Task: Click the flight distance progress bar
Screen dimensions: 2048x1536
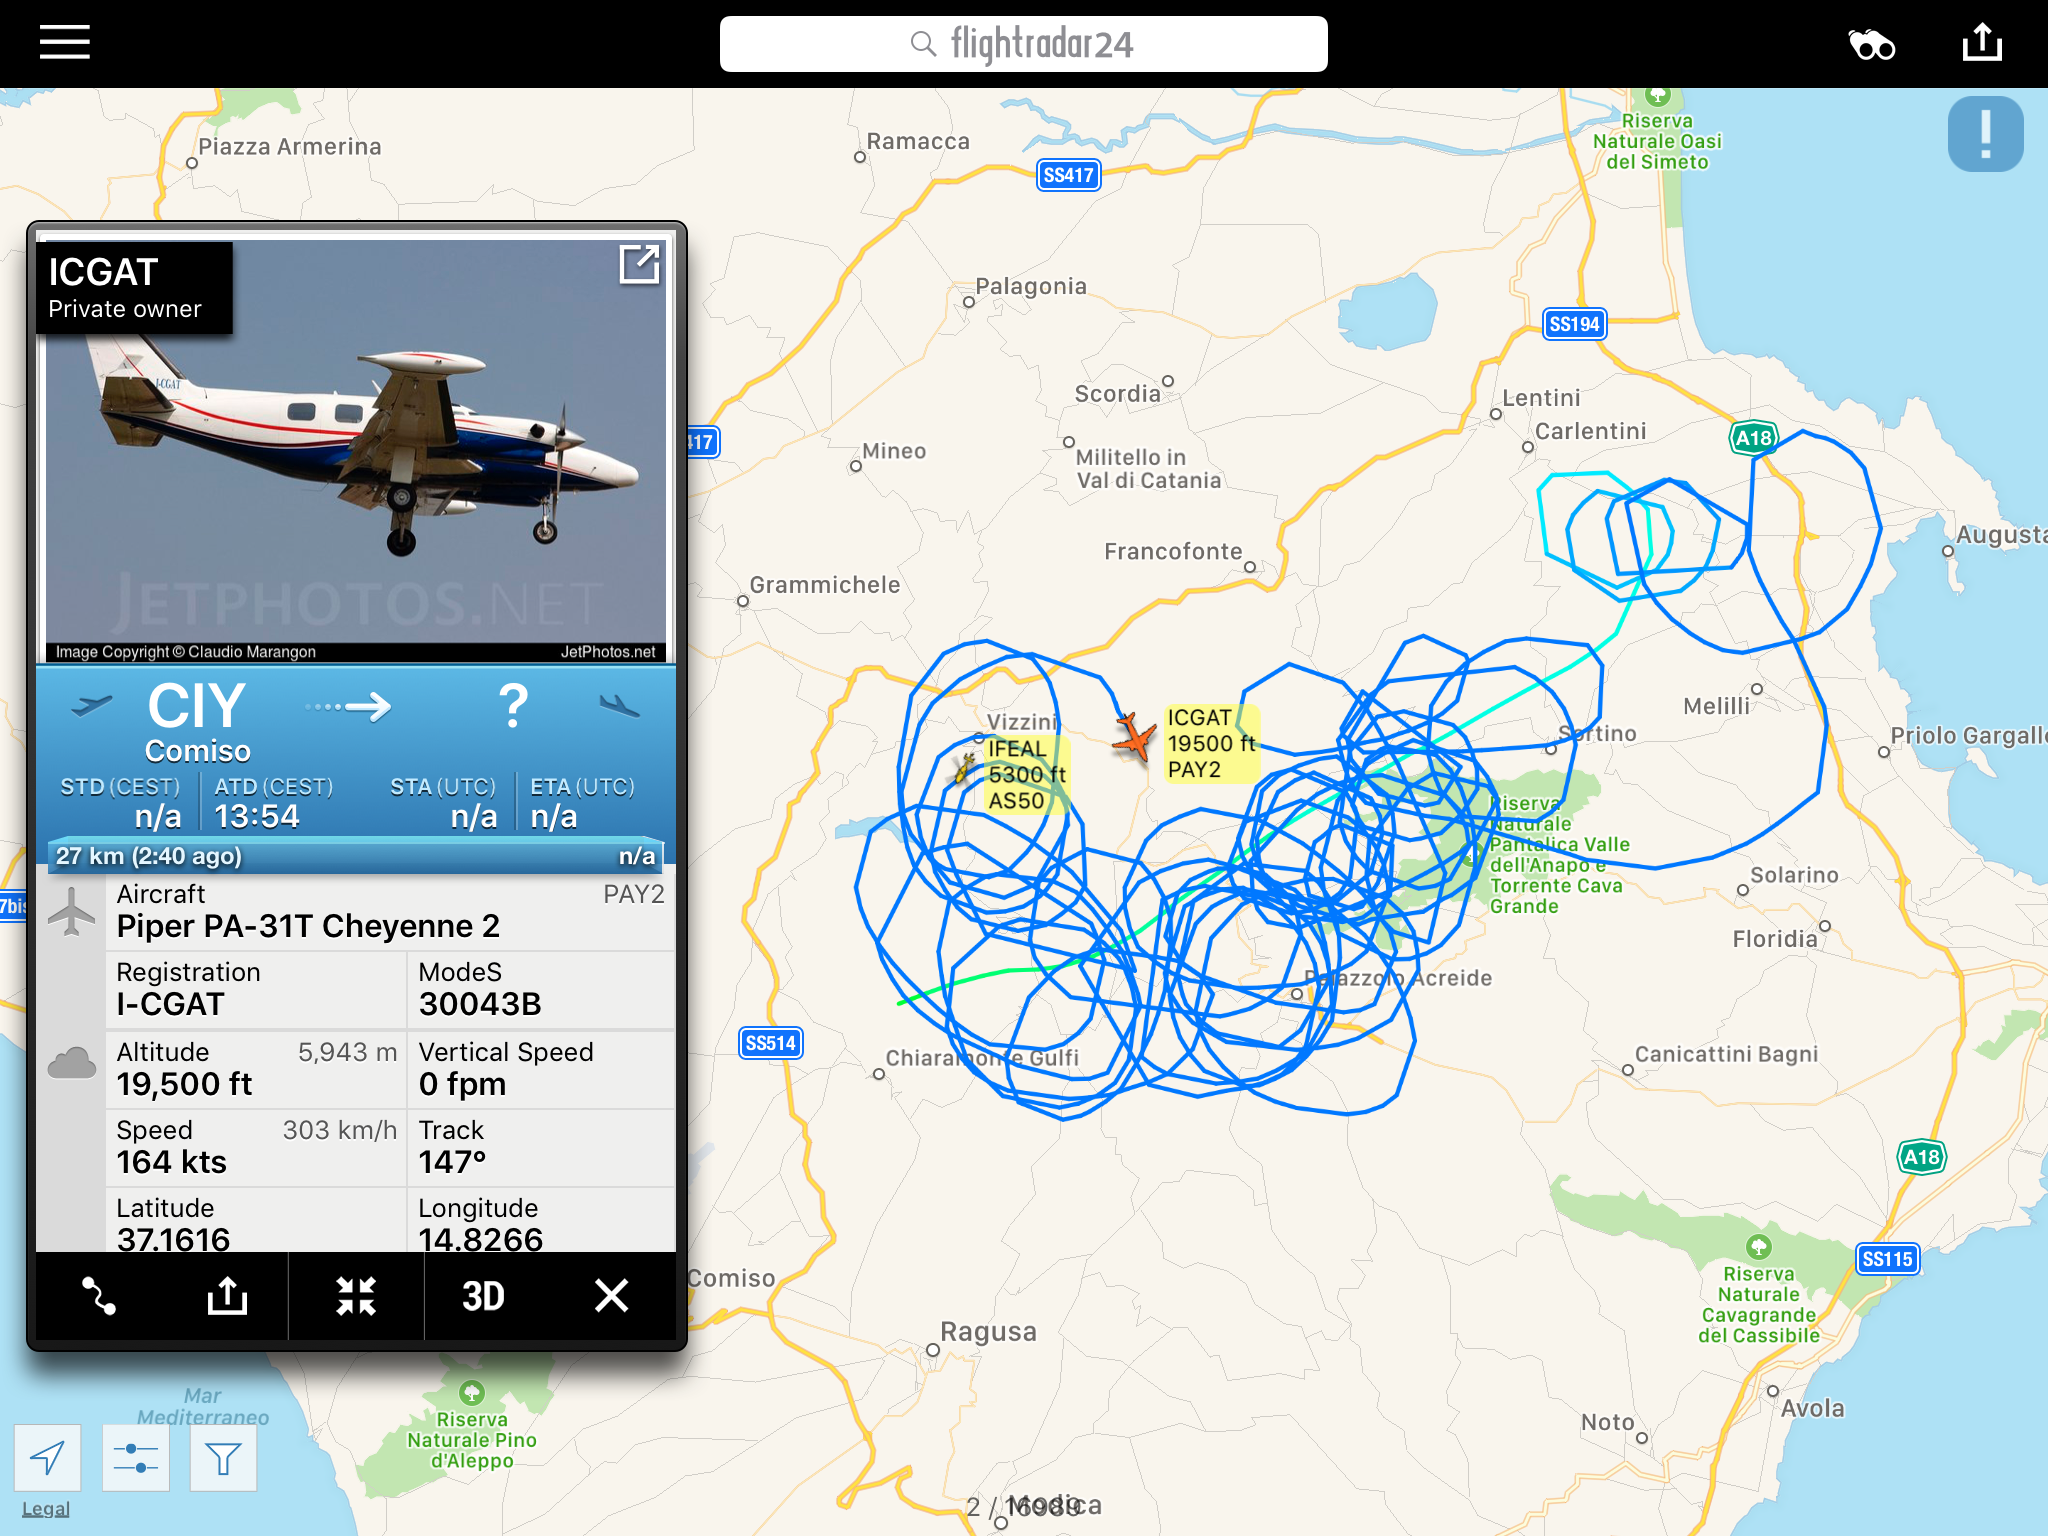Action: [x=355, y=856]
